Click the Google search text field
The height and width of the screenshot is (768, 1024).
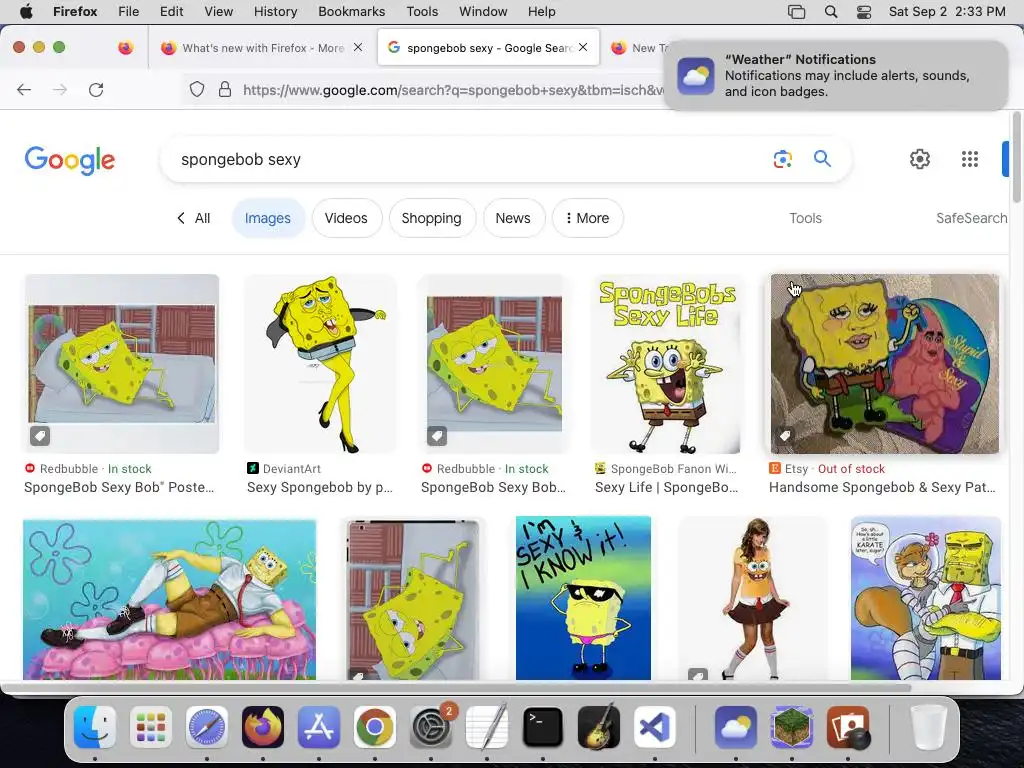click(x=470, y=159)
